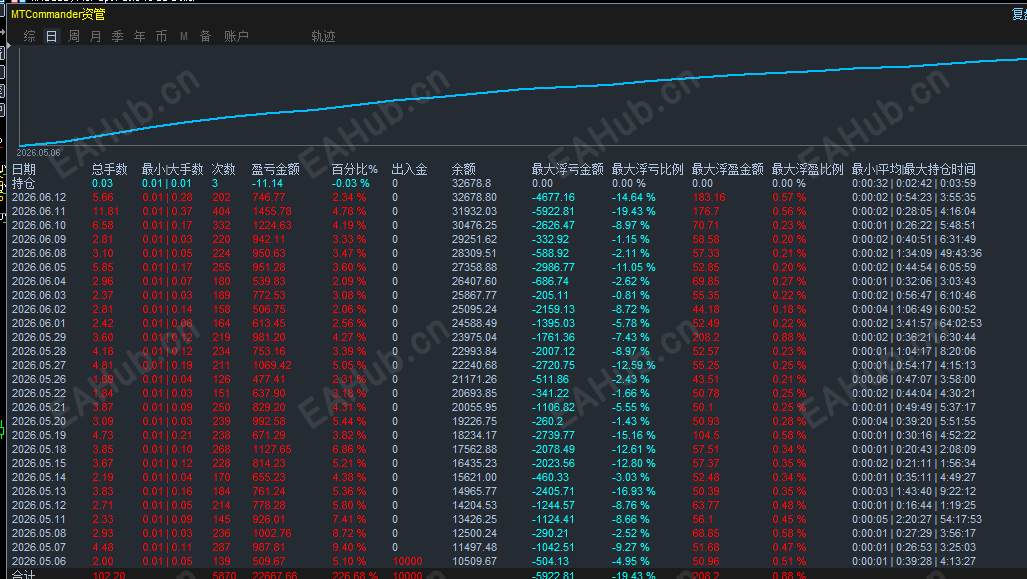Select the 日 daily tab

pos(52,37)
